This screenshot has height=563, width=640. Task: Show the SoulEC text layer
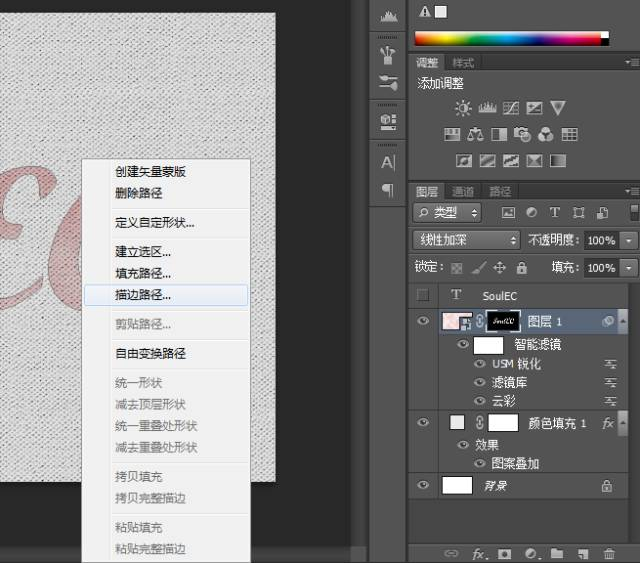coord(423,295)
